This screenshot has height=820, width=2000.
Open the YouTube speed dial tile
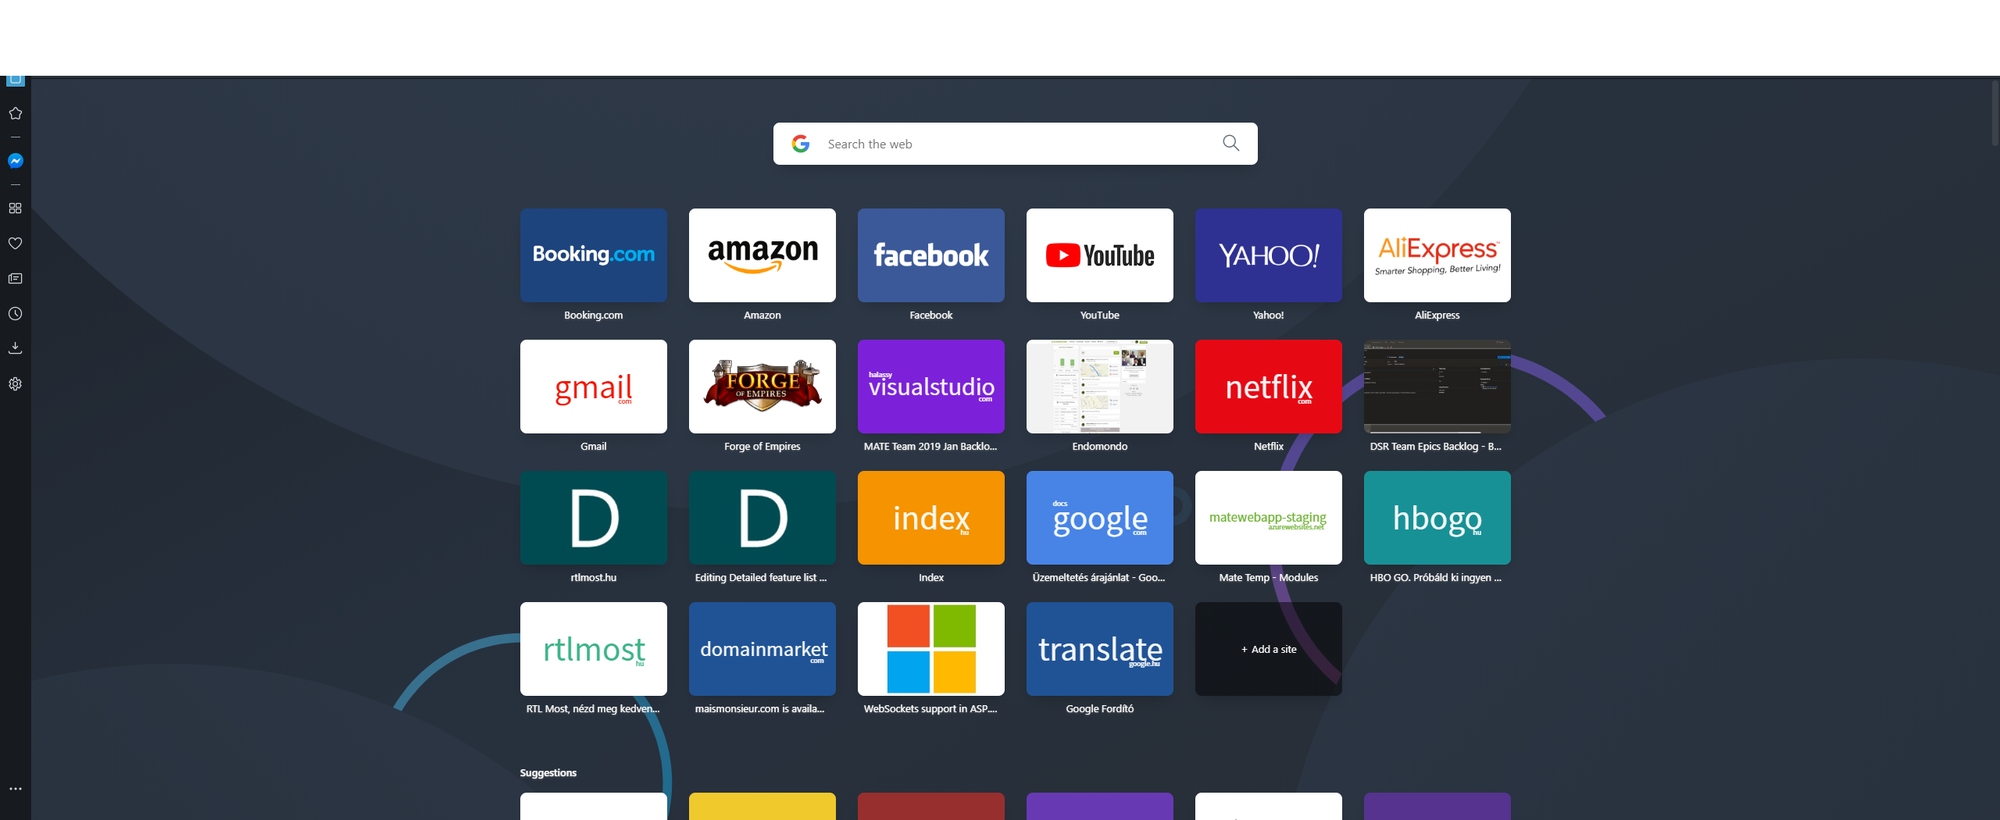coord(1100,255)
